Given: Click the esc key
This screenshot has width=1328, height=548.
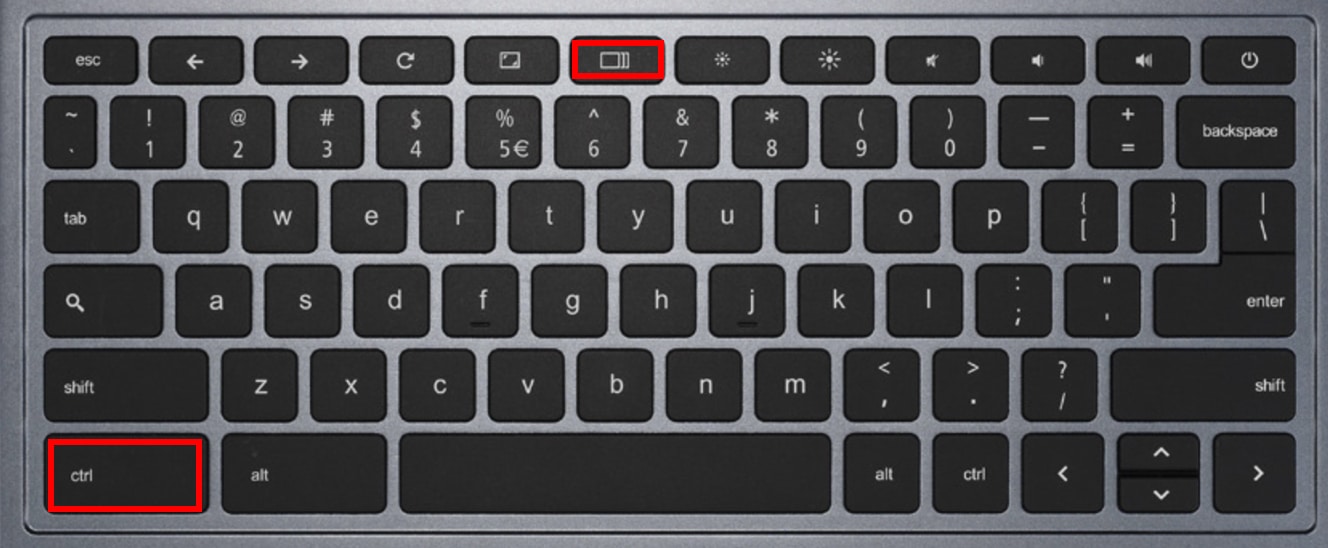Looking at the screenshot, I should coord(89,61).
